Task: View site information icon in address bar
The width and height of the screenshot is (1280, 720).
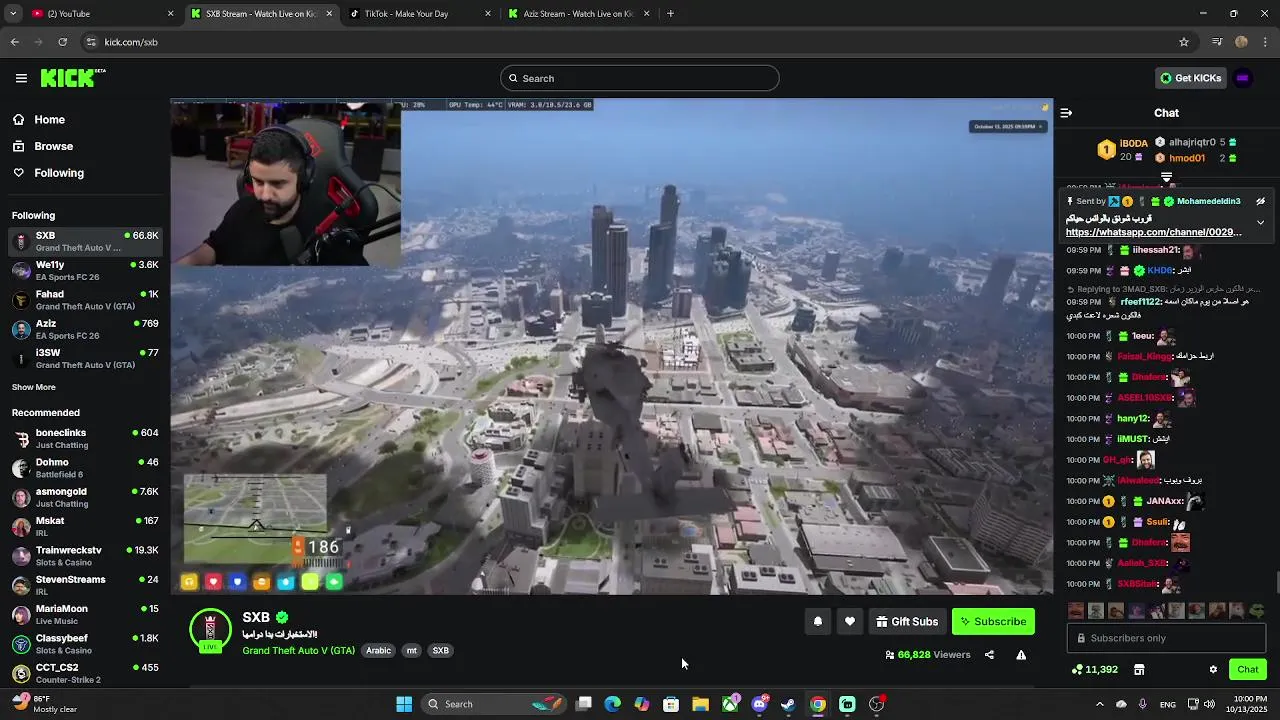Action: [x=91, y=42]
